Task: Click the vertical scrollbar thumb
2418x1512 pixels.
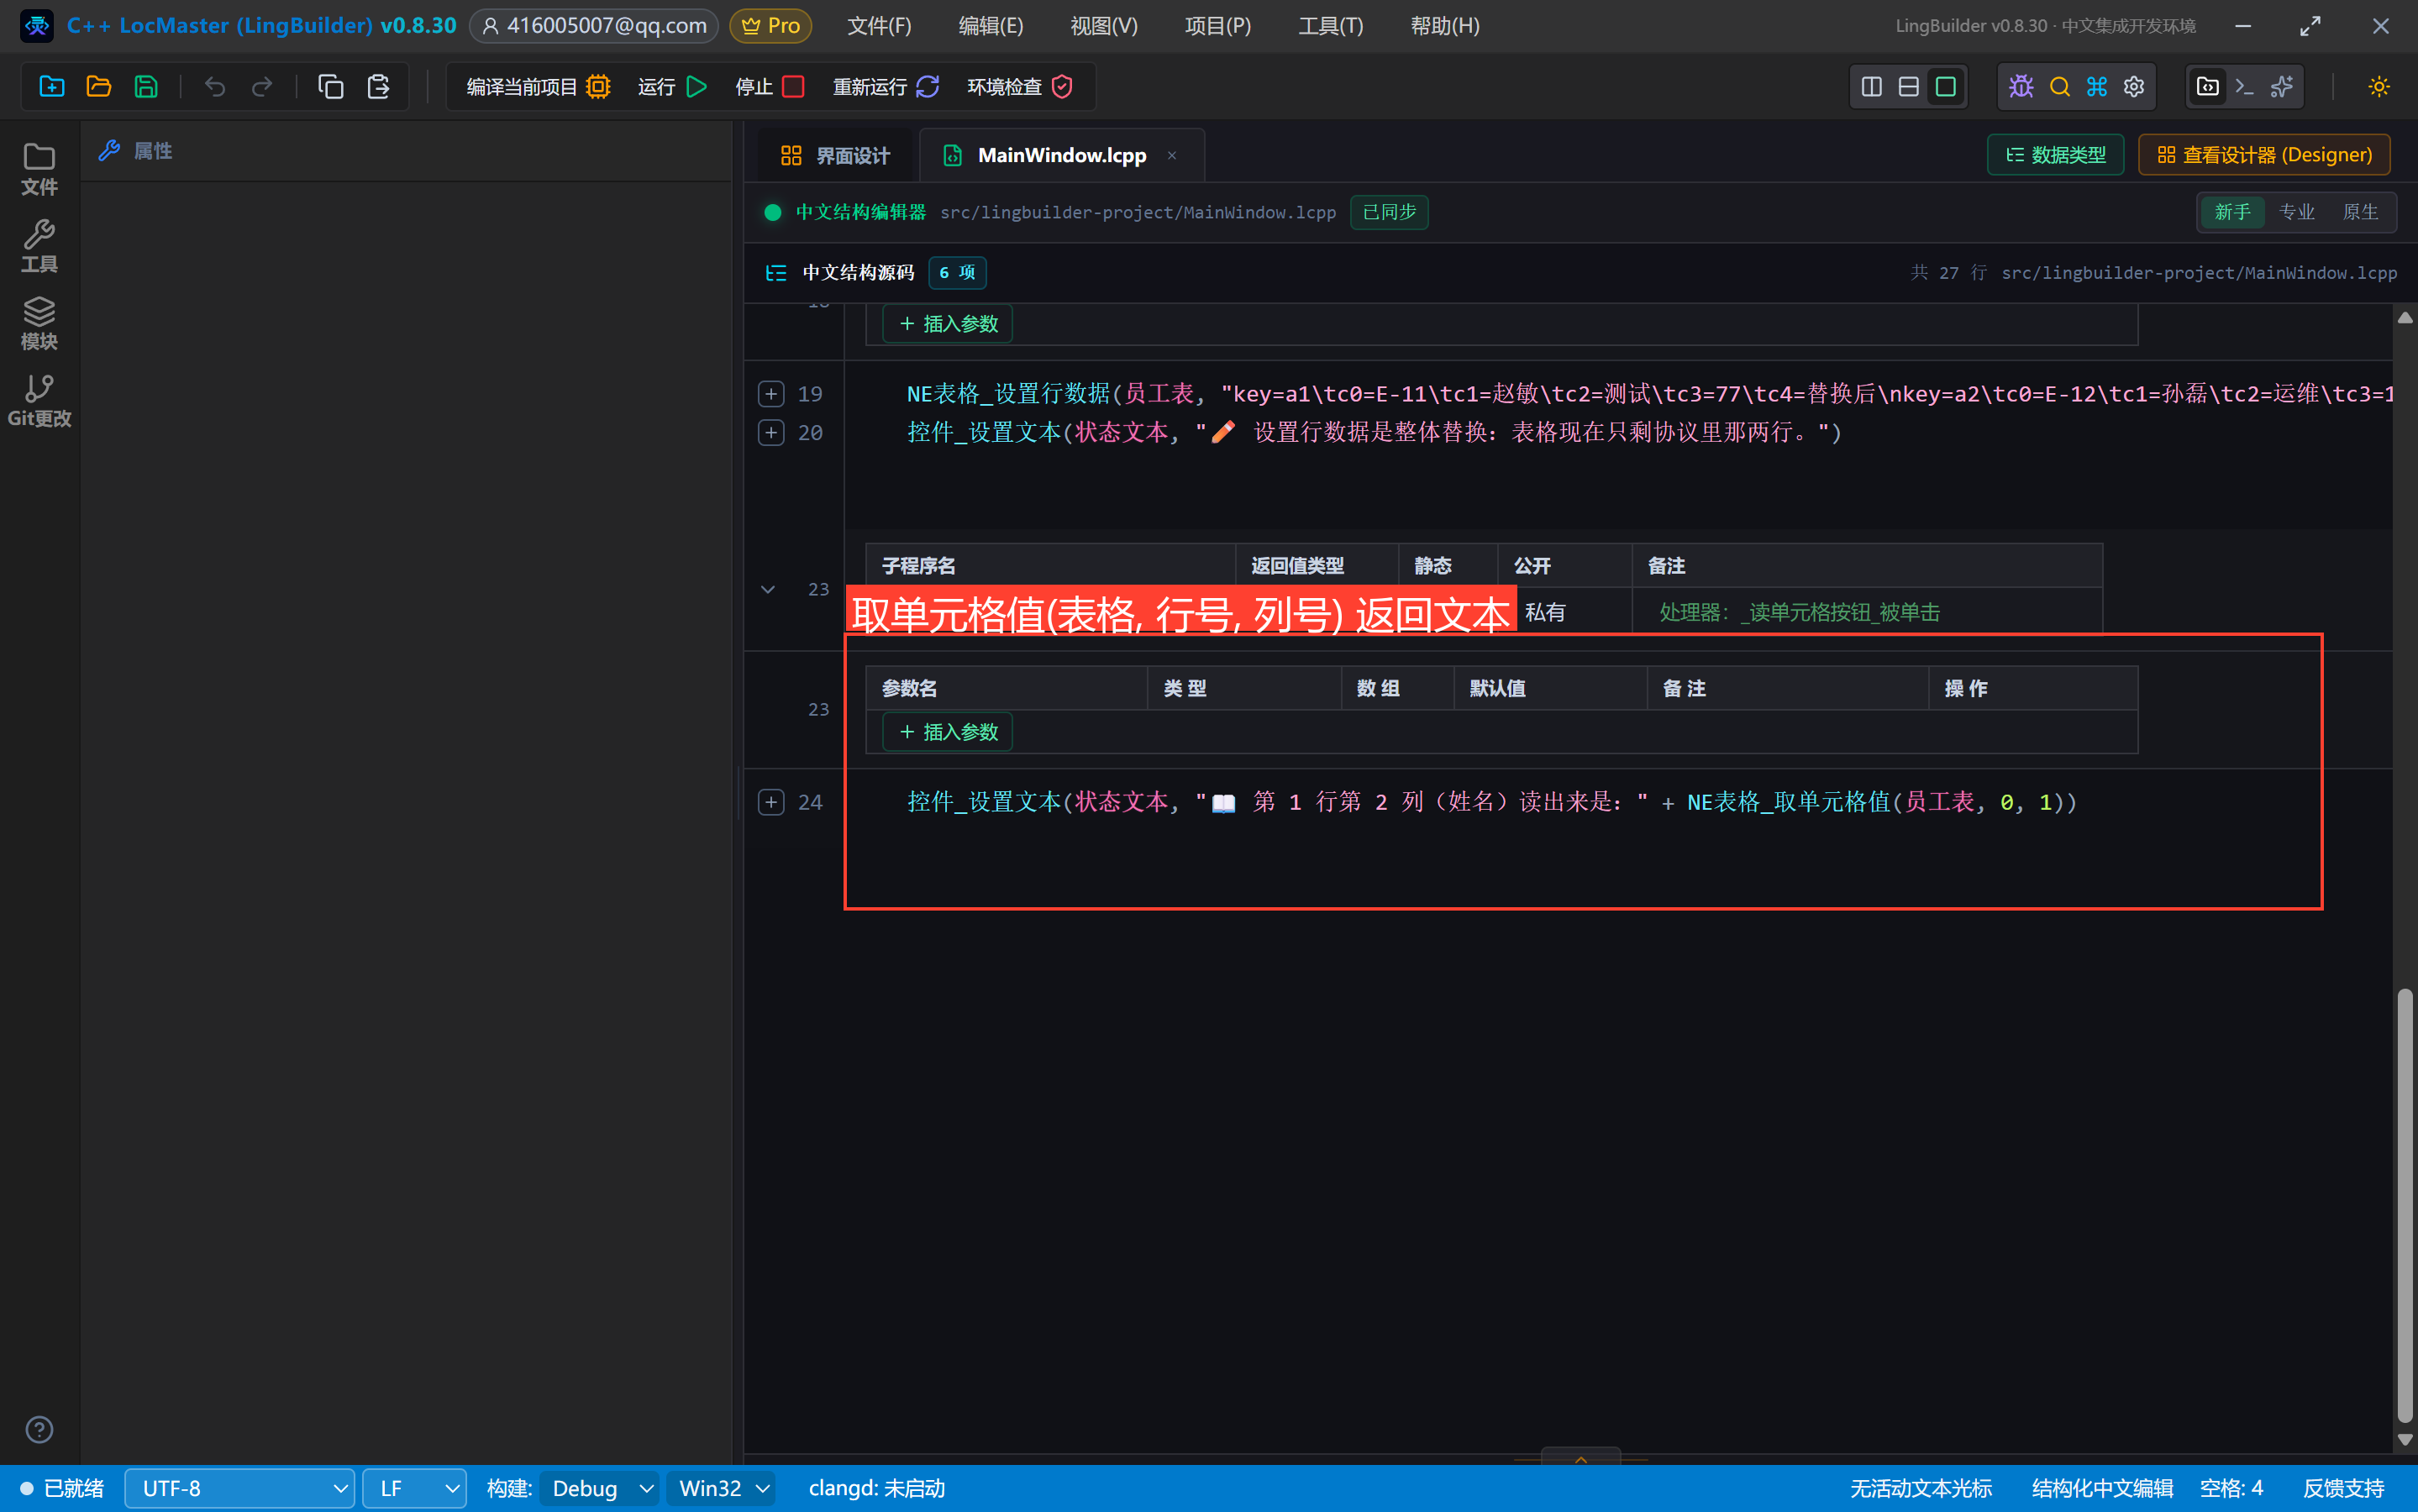Action: (2404, 1204)
